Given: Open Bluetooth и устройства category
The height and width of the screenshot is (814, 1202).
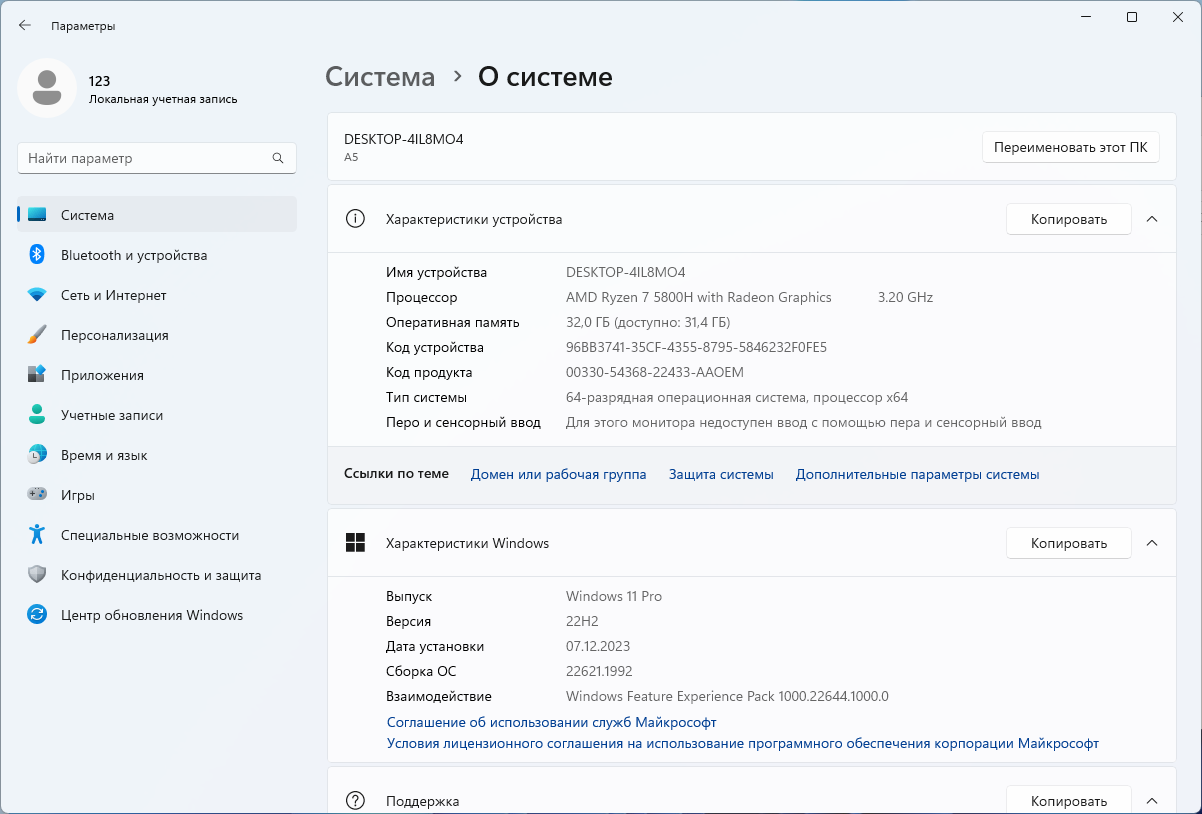Looking at the screenshot, I should point(157,255).
